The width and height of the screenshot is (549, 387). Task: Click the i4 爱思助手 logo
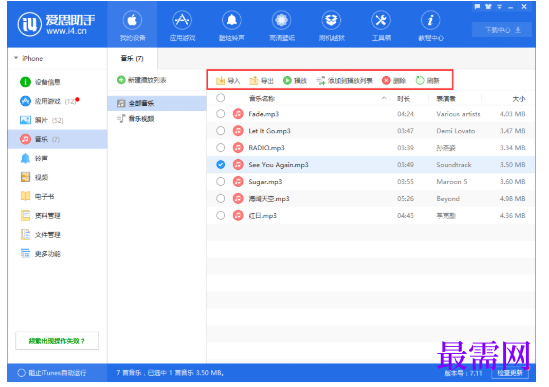[x=56, y=24]
